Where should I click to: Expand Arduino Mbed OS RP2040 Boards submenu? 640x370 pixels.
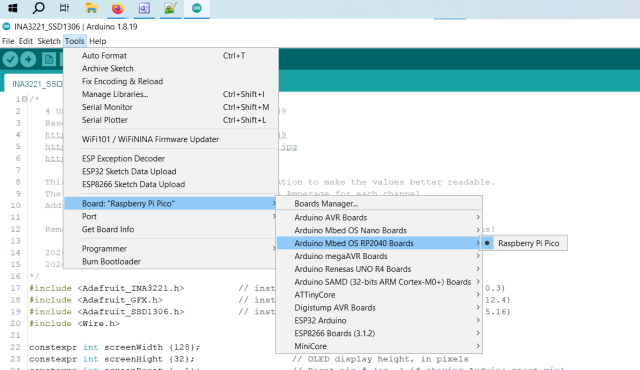[x=379, y=243]
